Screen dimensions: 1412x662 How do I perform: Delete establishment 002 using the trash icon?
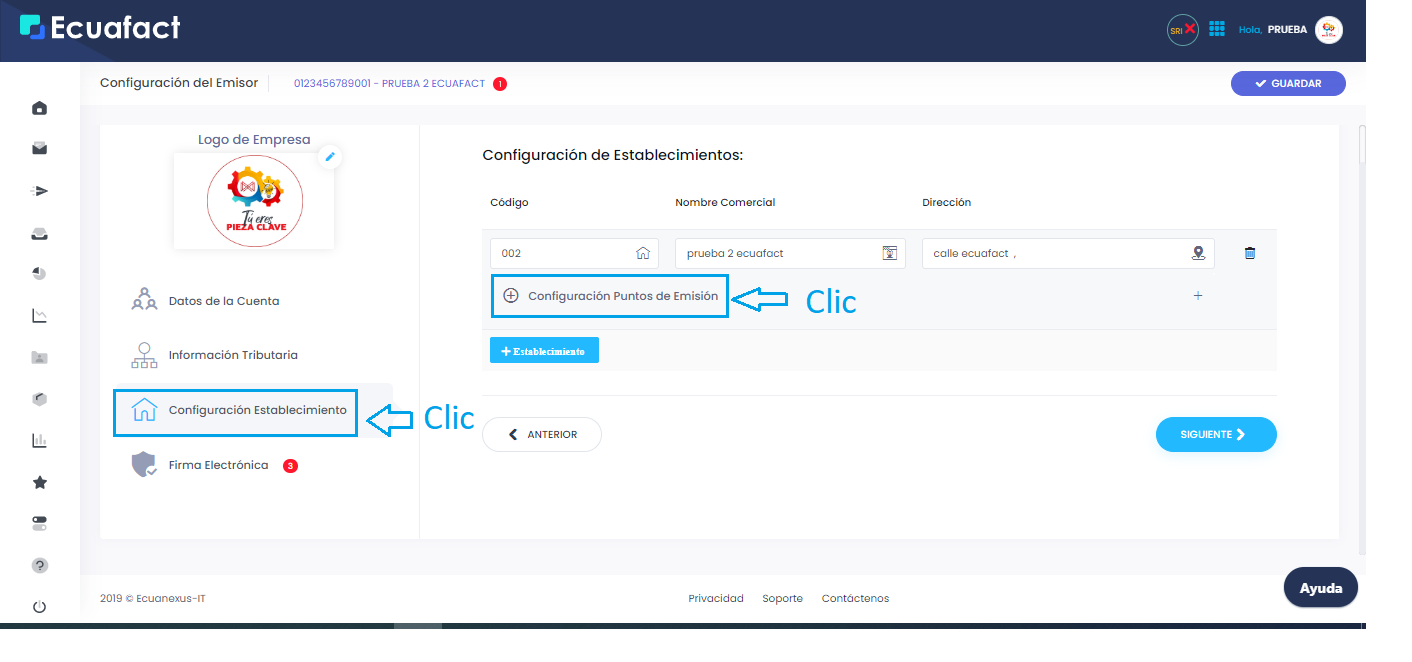pos(1249,252)
